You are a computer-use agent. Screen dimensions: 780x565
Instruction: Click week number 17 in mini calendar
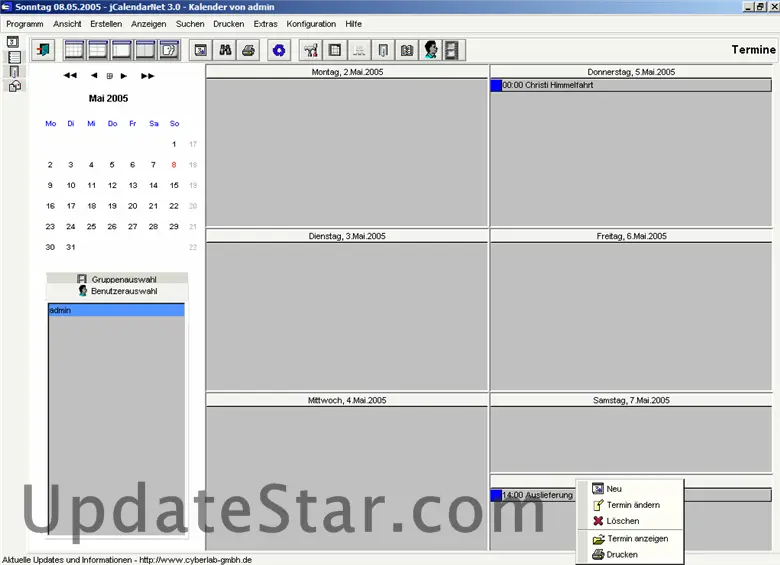point(193,144)
